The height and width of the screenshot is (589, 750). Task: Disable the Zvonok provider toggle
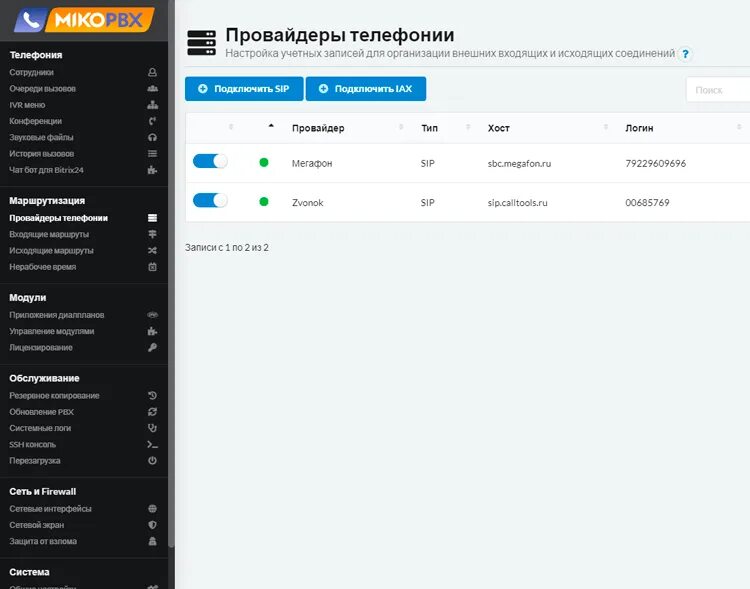210,200
